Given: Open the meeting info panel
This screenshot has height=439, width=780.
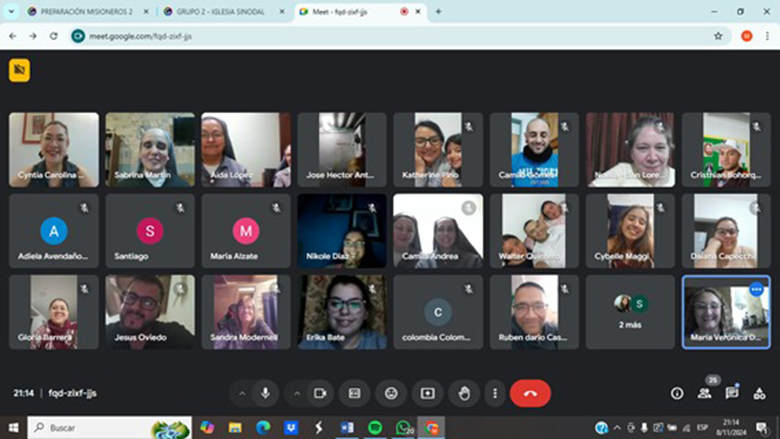Looking at the screenshot, I should click(677, 393).
